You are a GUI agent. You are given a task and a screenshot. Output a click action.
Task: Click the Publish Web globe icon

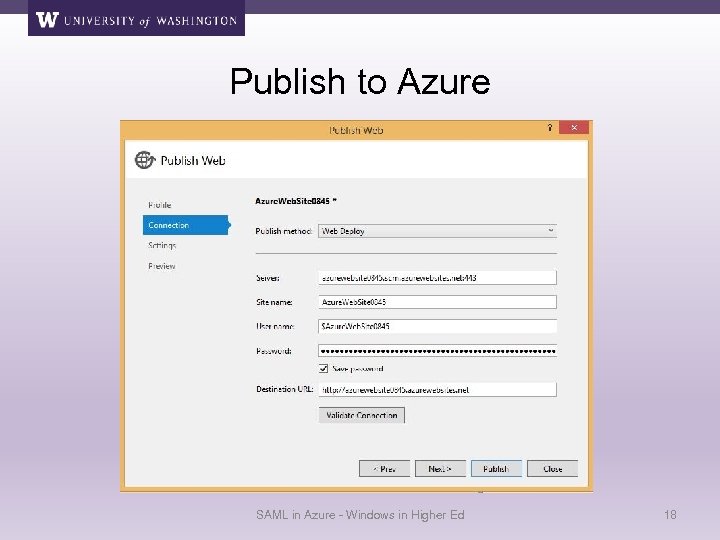tap(145, 160)
